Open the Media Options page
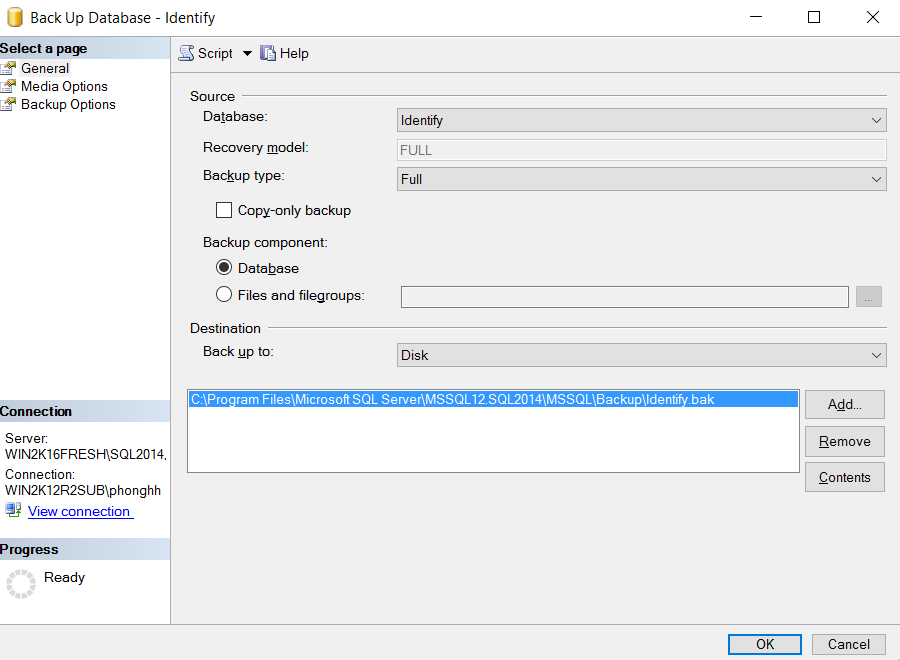This screenshot has width=900, height=660. click(x=64, y=87)
